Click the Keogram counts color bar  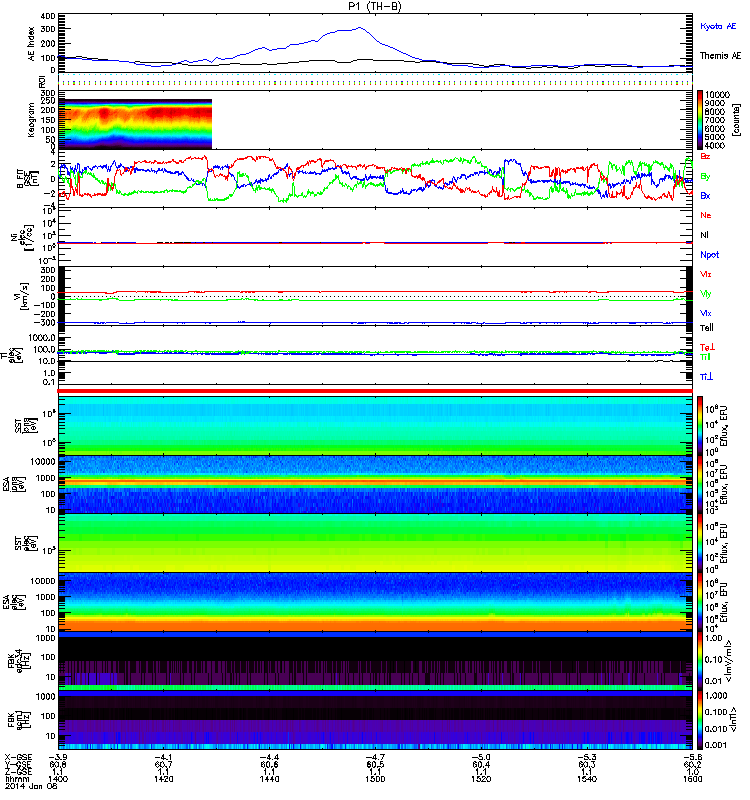700,120
